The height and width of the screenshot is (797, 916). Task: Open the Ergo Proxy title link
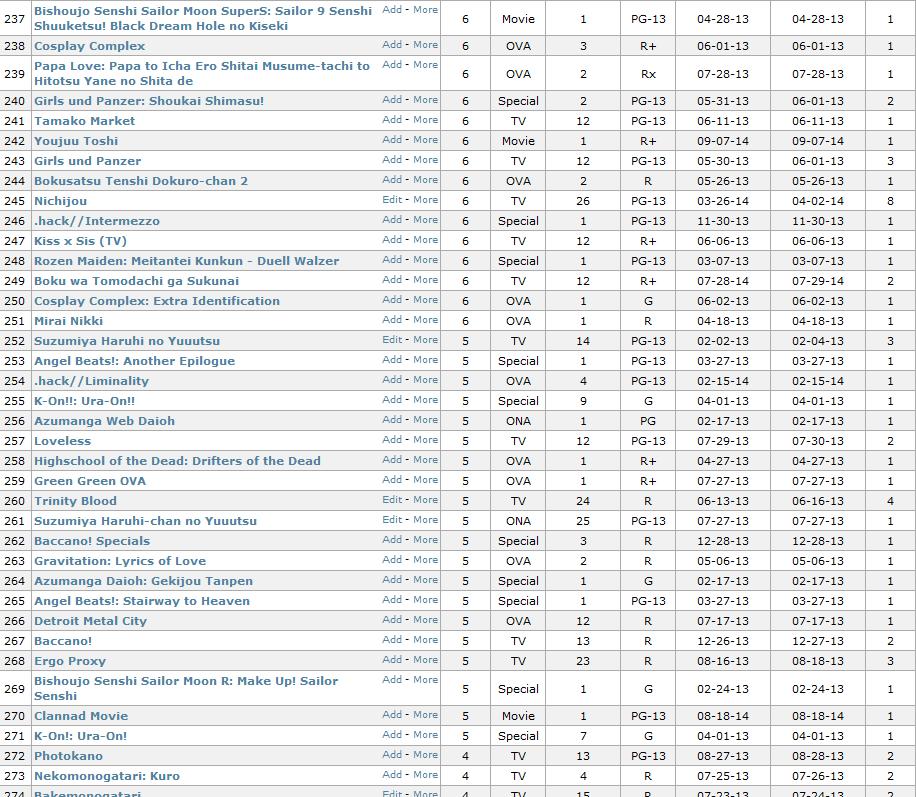pos(70,661)
